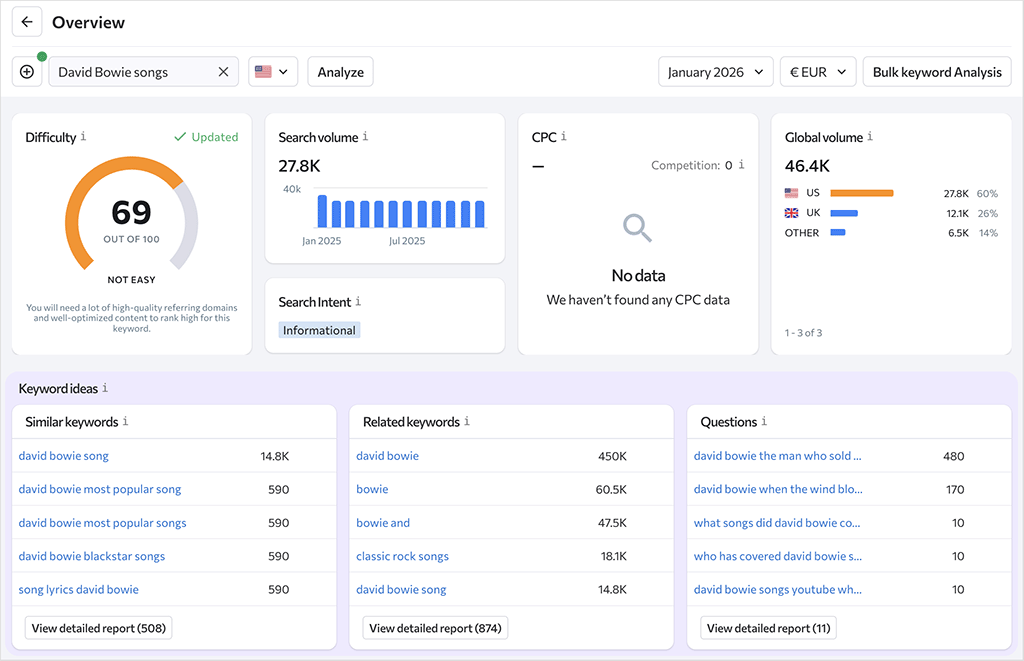Open the US flag country dropdown

(273, 72)
